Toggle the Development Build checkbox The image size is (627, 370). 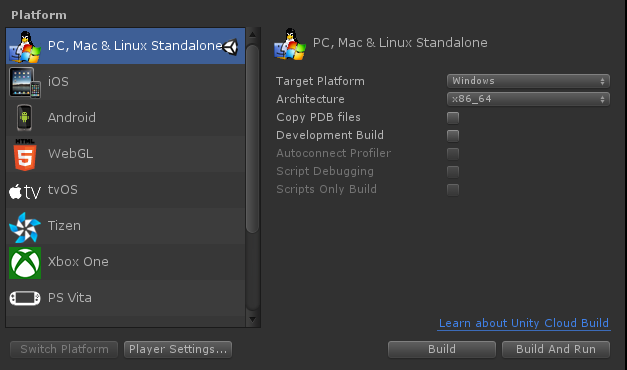click(x=453, y=136)
